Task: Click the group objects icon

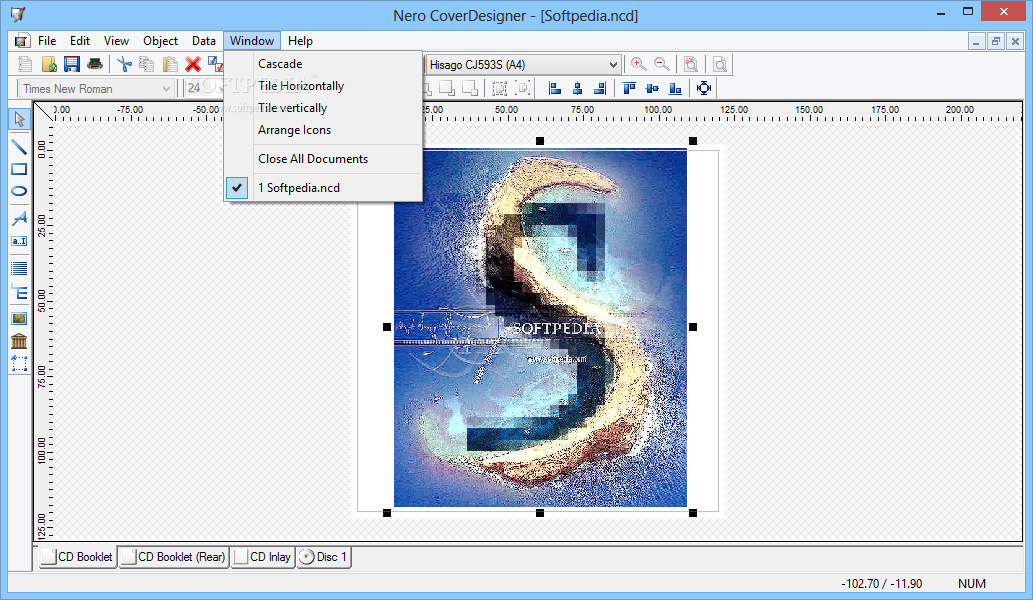Action: [x=499, y=88]
